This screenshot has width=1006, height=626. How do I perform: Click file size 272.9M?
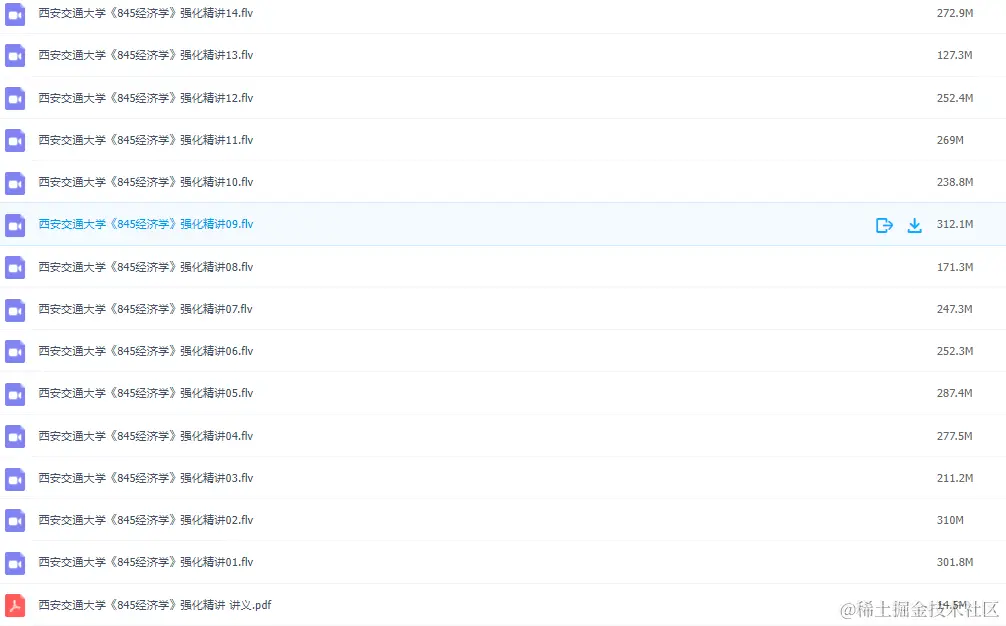[x=955, y=13]
